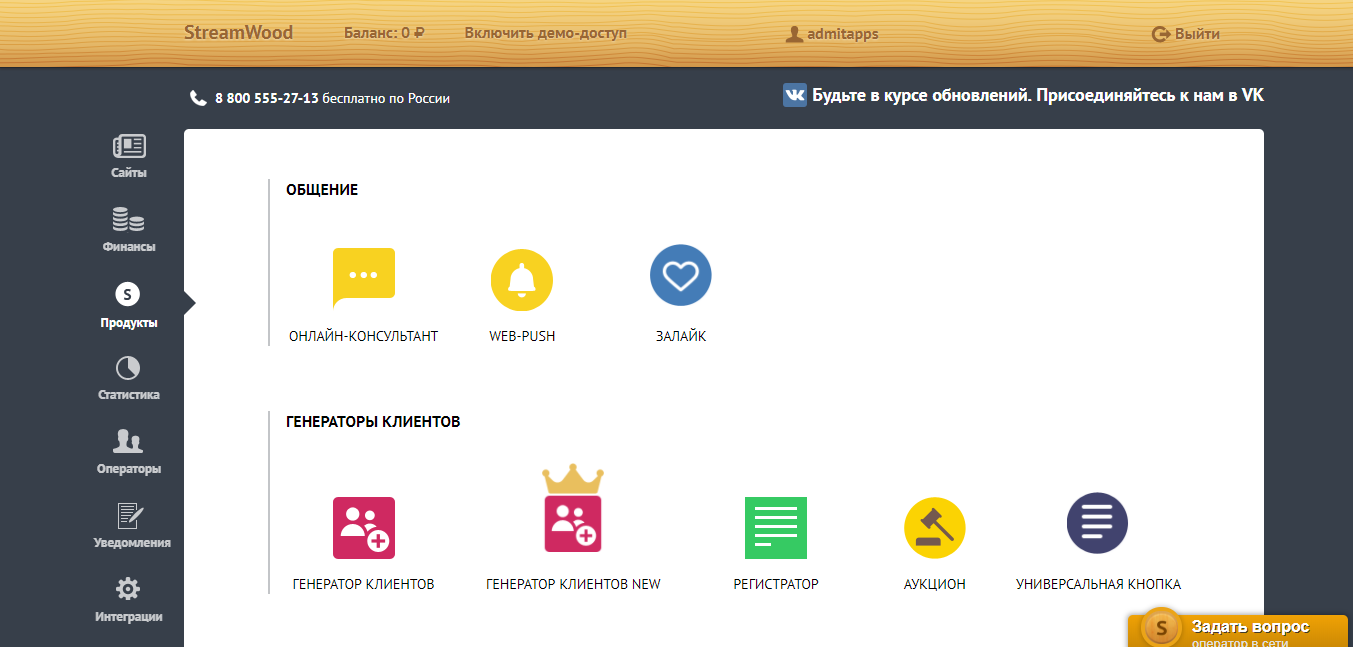Viewport: 1353px width, 647px height.
Task: Click the Web-Push bell icon
Action: tap(522, 279)
